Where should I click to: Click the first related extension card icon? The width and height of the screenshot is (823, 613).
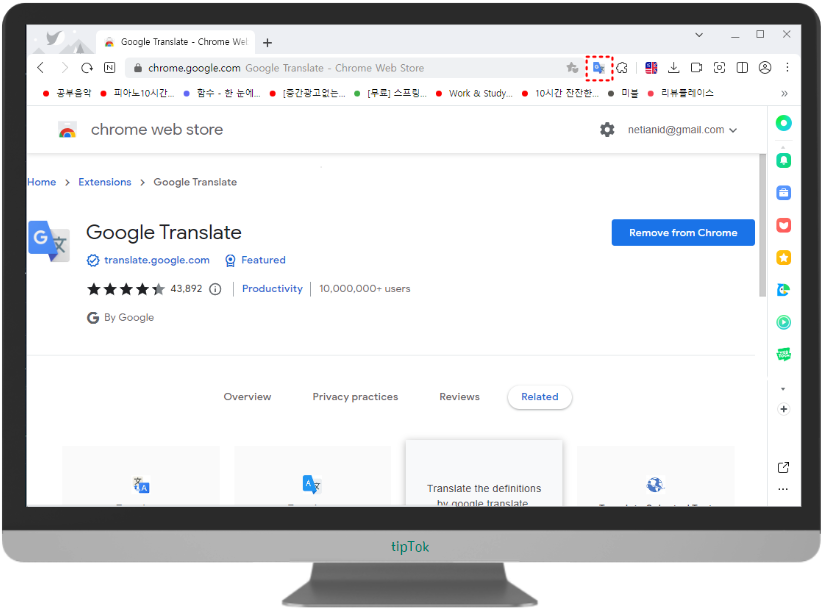(x=141, y=484)
